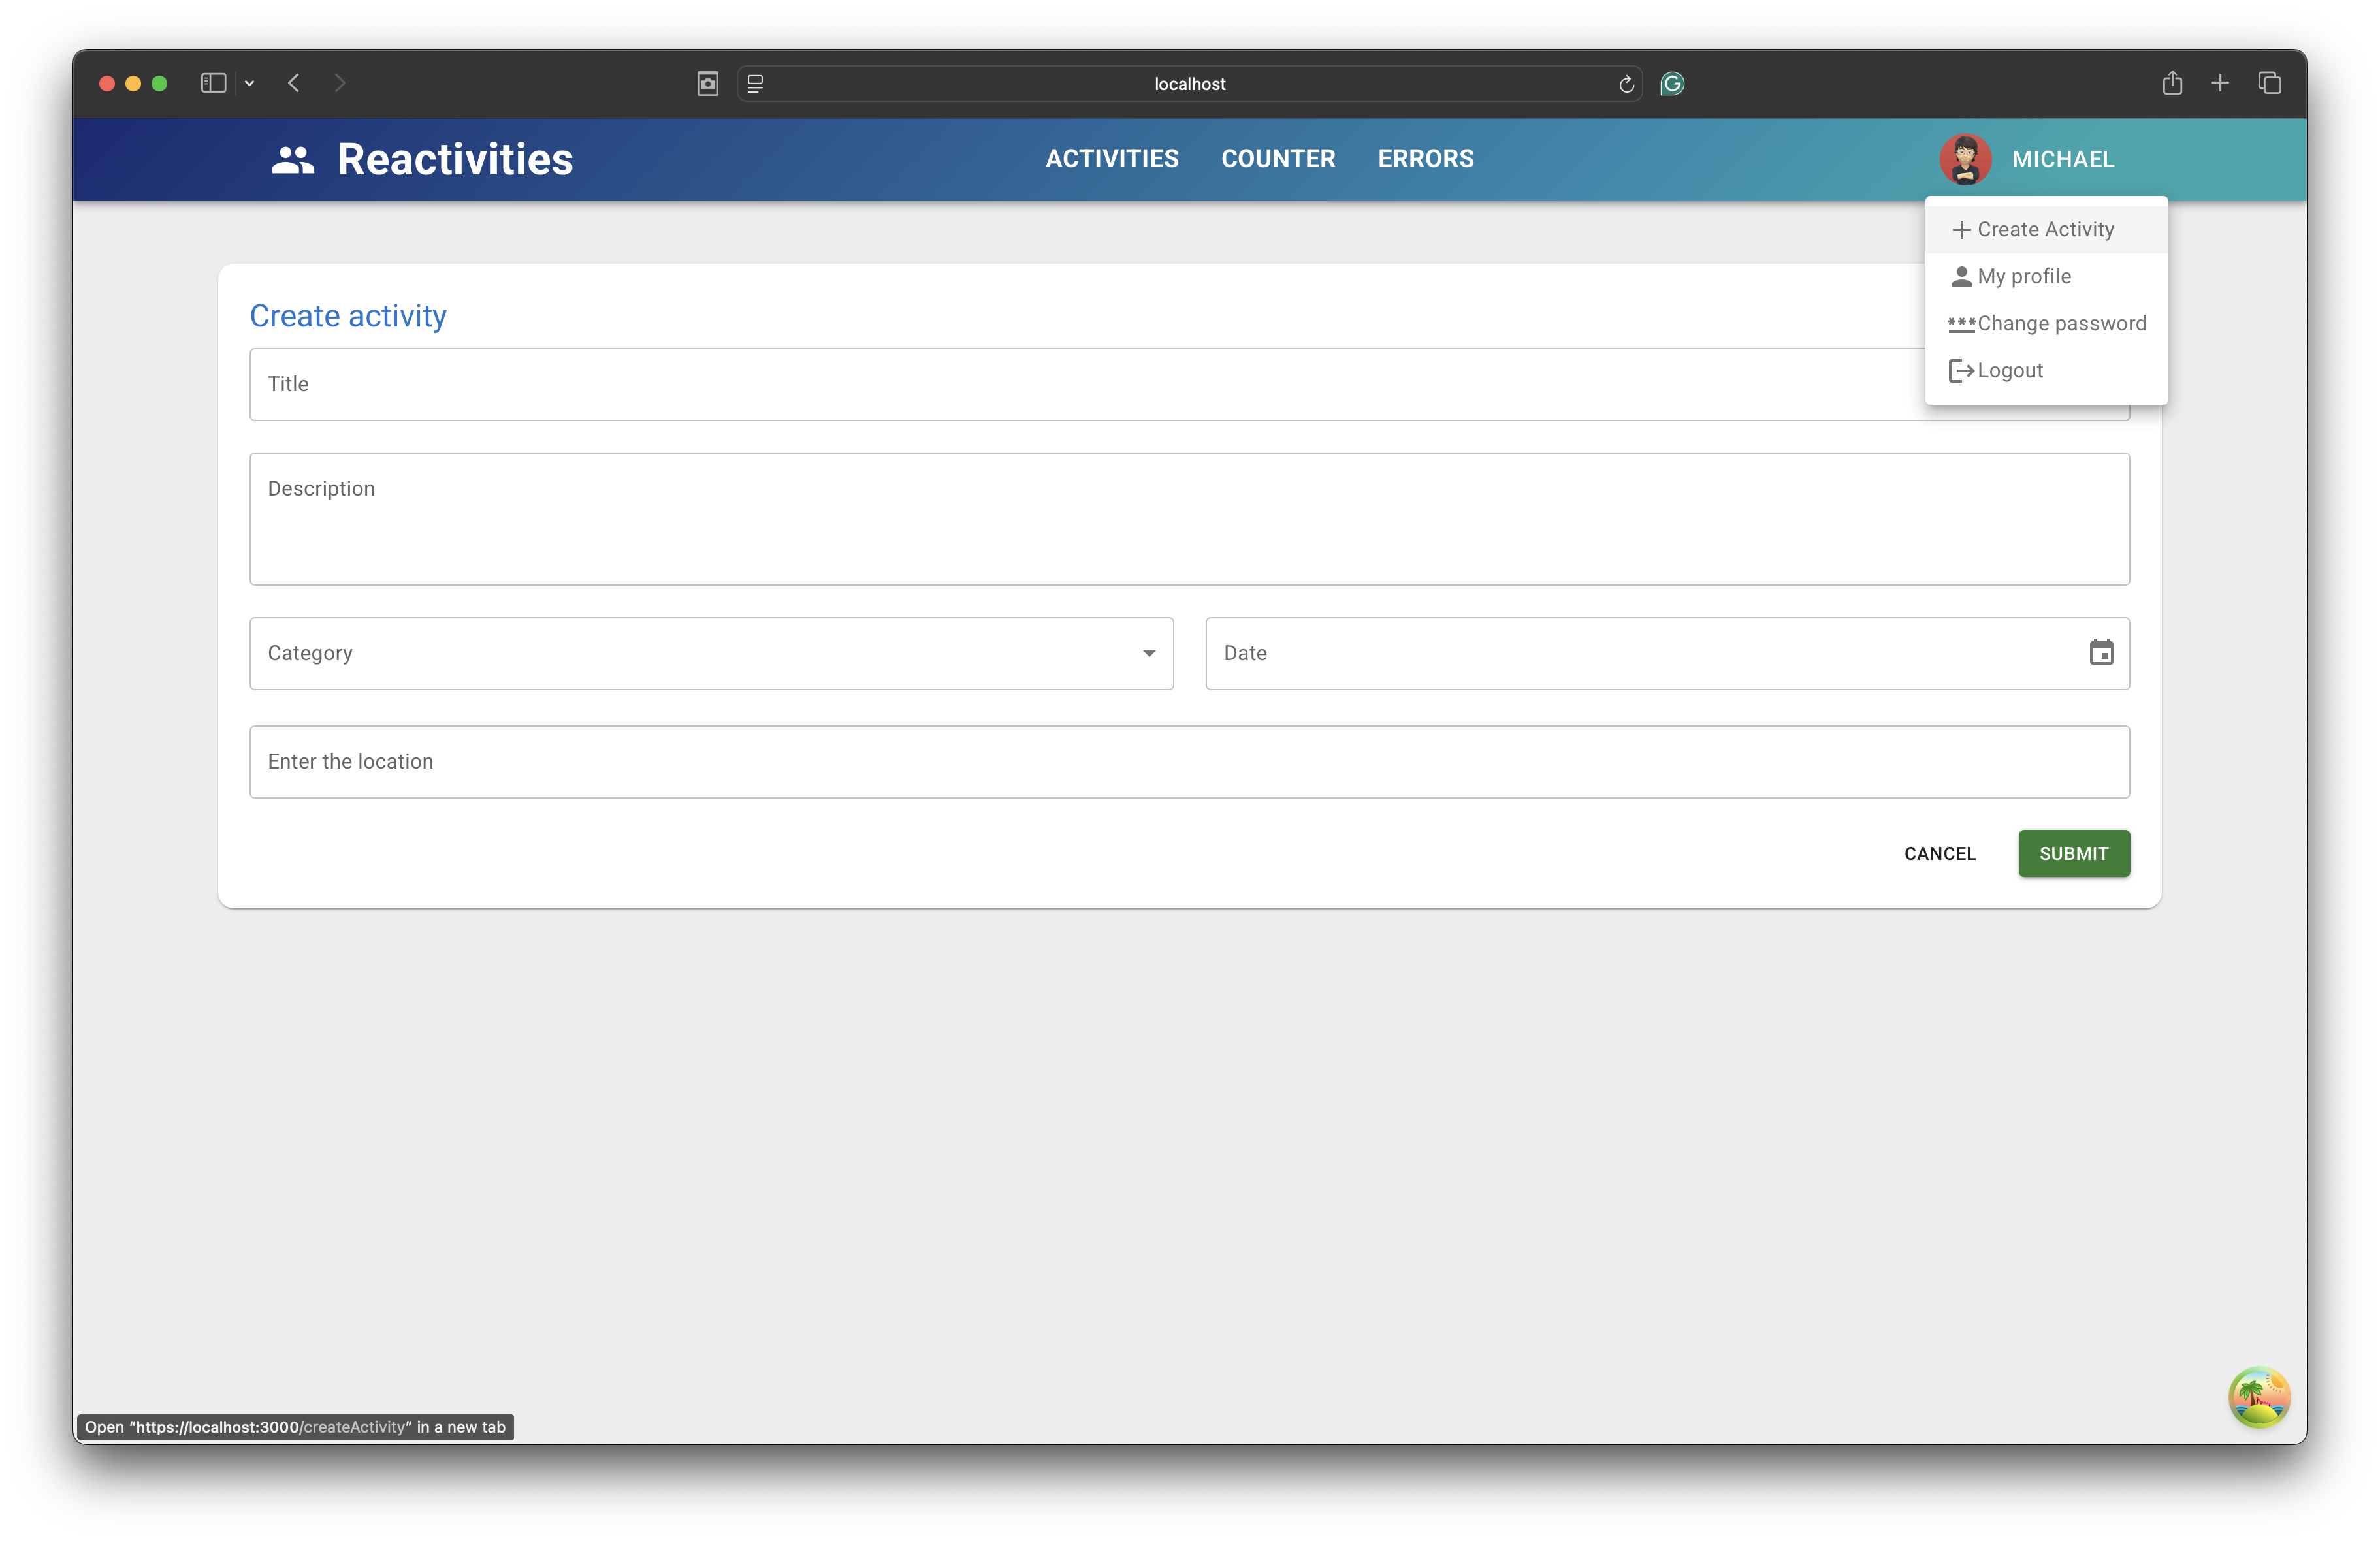Viewport: 2380px width, 1541px height.
Task: Toggle the Safari sidebar icon
Action: 213,83
